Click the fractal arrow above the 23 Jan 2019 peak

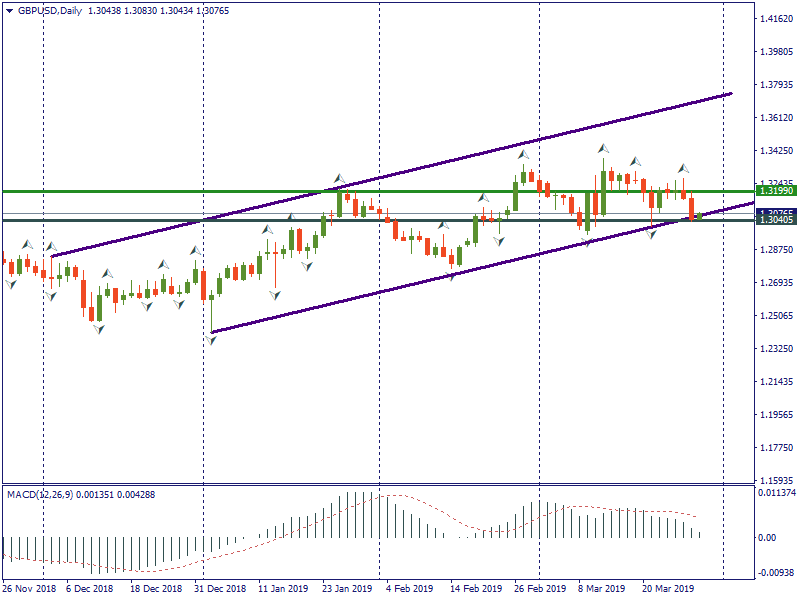point(339,179)
